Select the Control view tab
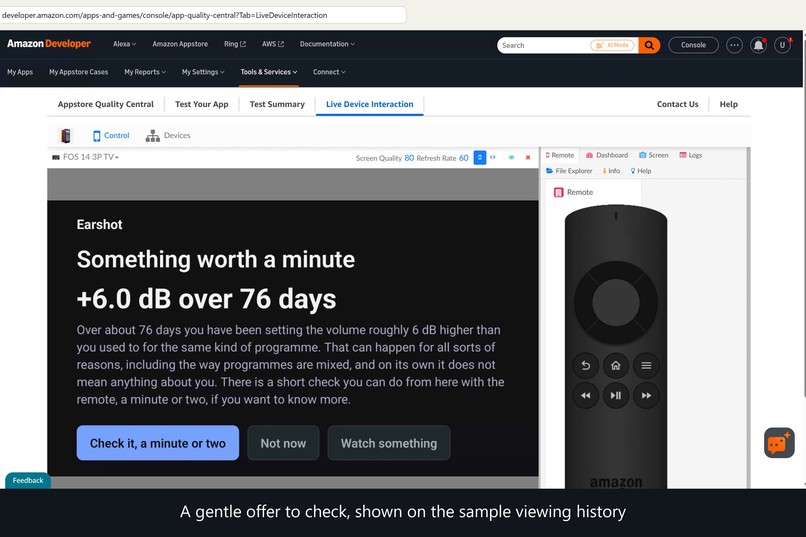 pos(111,136)
